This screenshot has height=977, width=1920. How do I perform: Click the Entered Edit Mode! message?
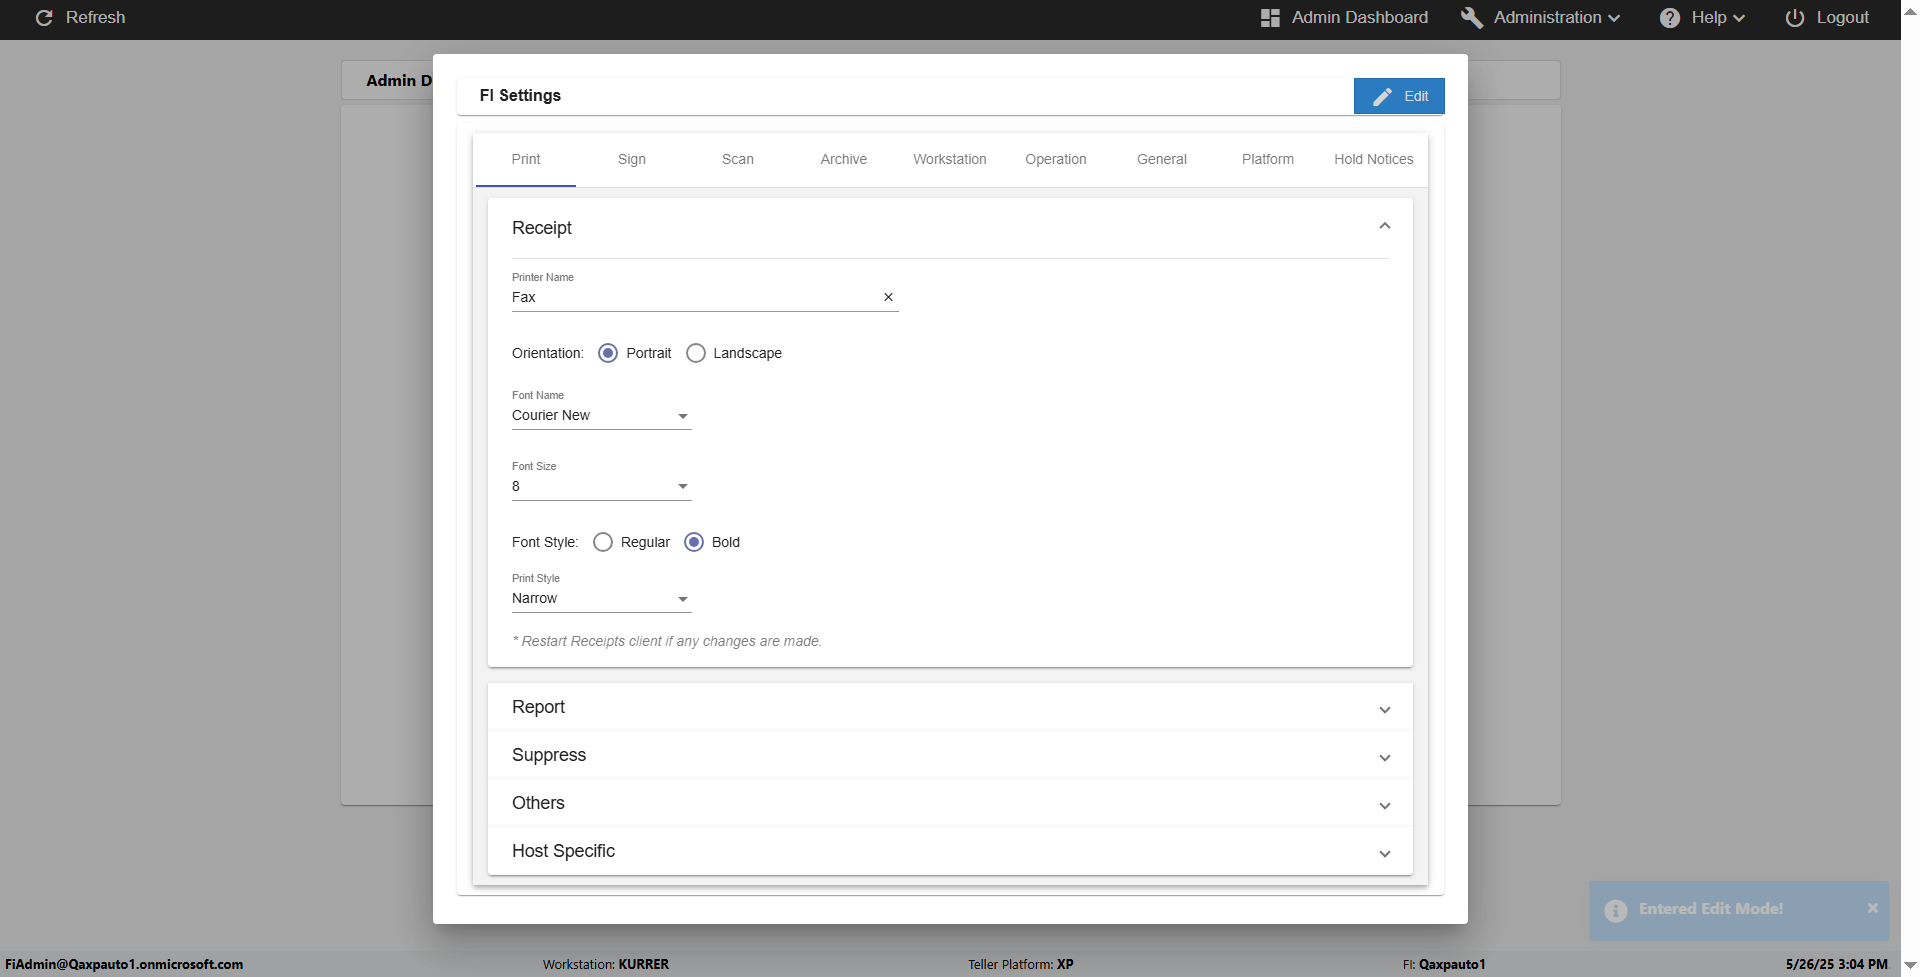coord(1711,909)
